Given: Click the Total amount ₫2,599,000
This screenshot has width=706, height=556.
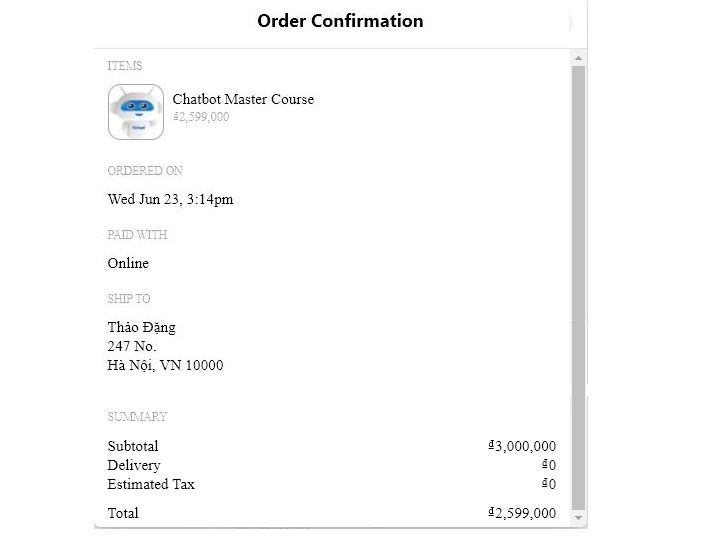Looking at the screenshot, I should tap(522, 513).
